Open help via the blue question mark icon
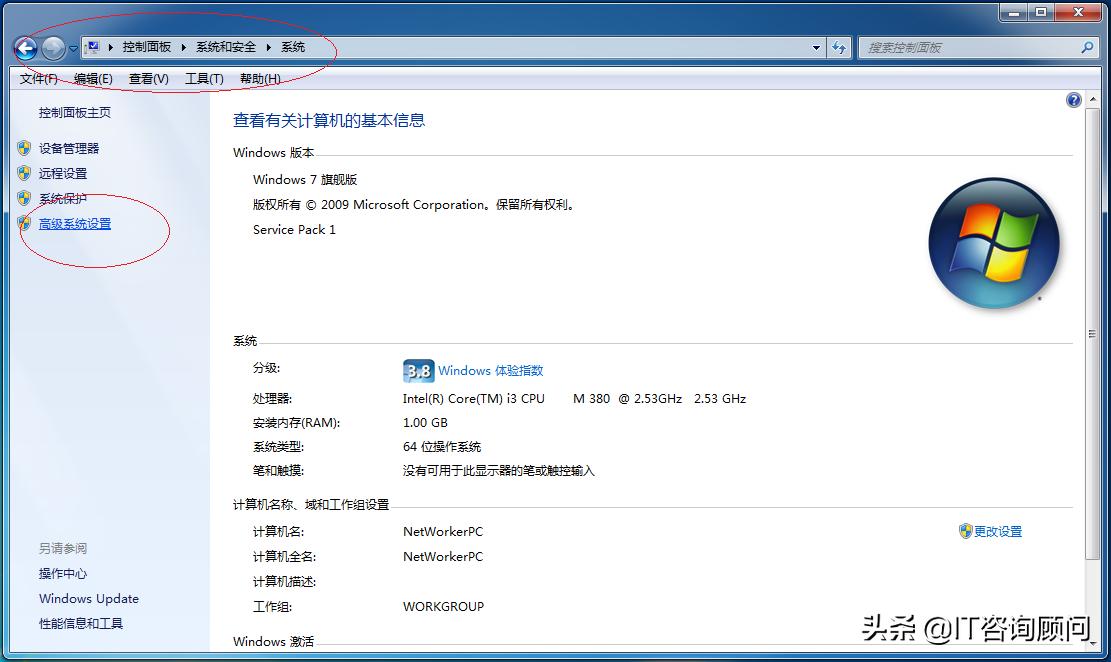 [x=1073, y=100]
